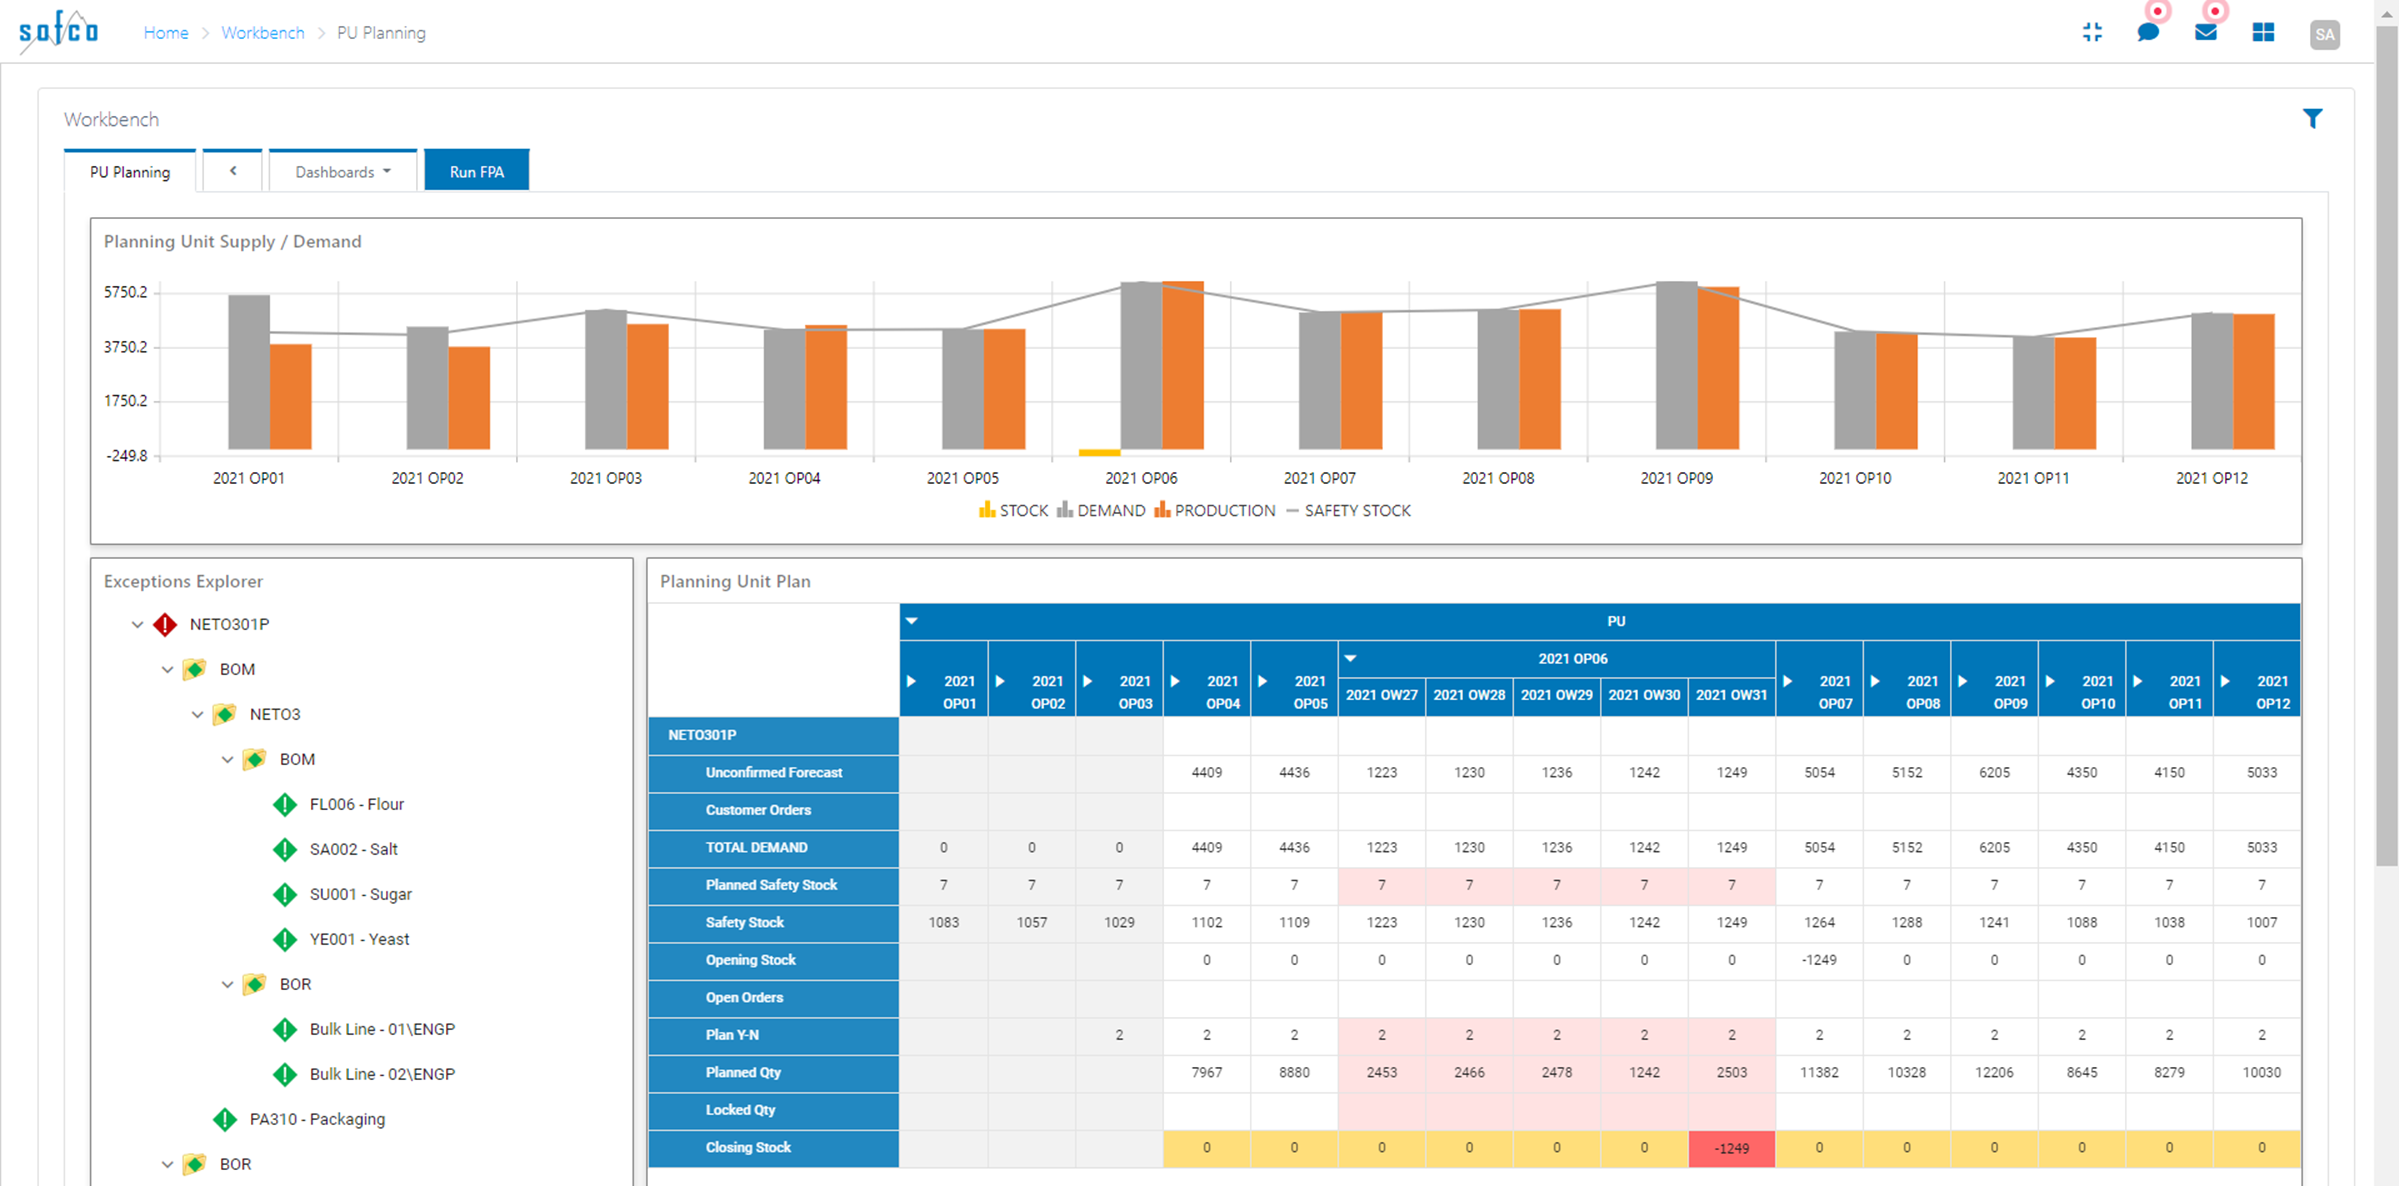Collapse the 2021 OP06 column group
2399x1186 pixels.
point(1351,658)
